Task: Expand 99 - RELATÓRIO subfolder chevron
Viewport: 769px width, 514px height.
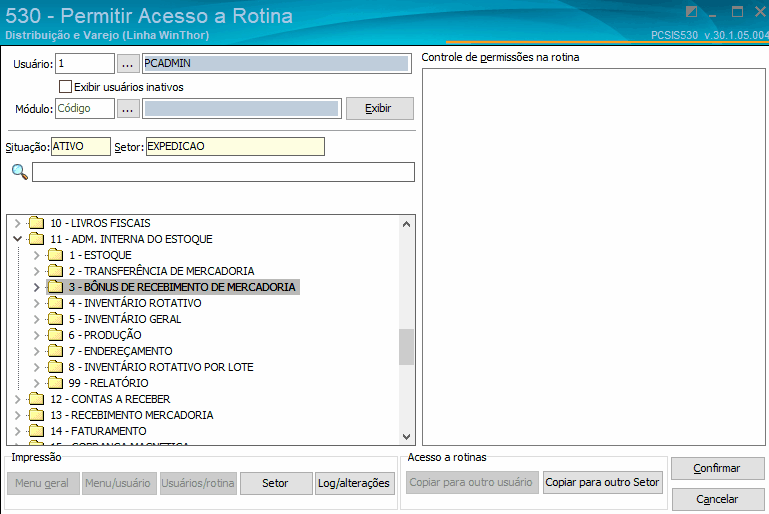Action: pos(36,383)
